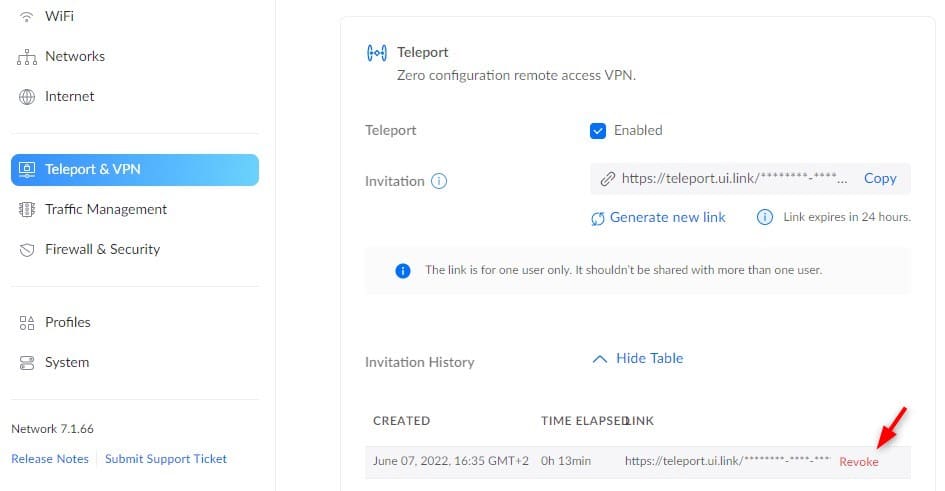This screenshot has width=945, height=491.
Task: Click the chain link icon in invitation field
Action: coord(608,178)
